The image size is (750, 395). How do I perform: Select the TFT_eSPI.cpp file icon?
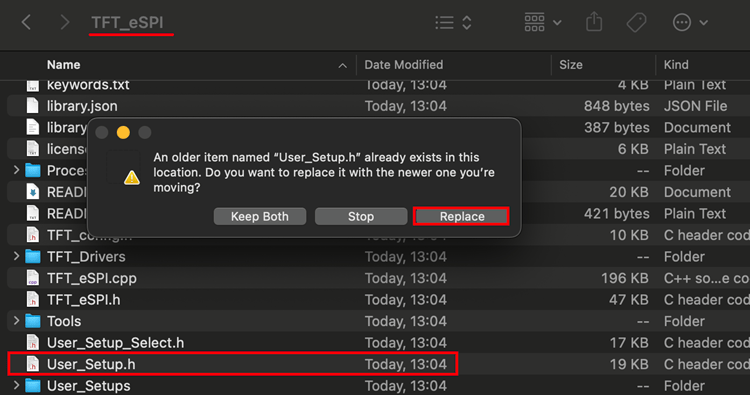(x=33, y=278)
